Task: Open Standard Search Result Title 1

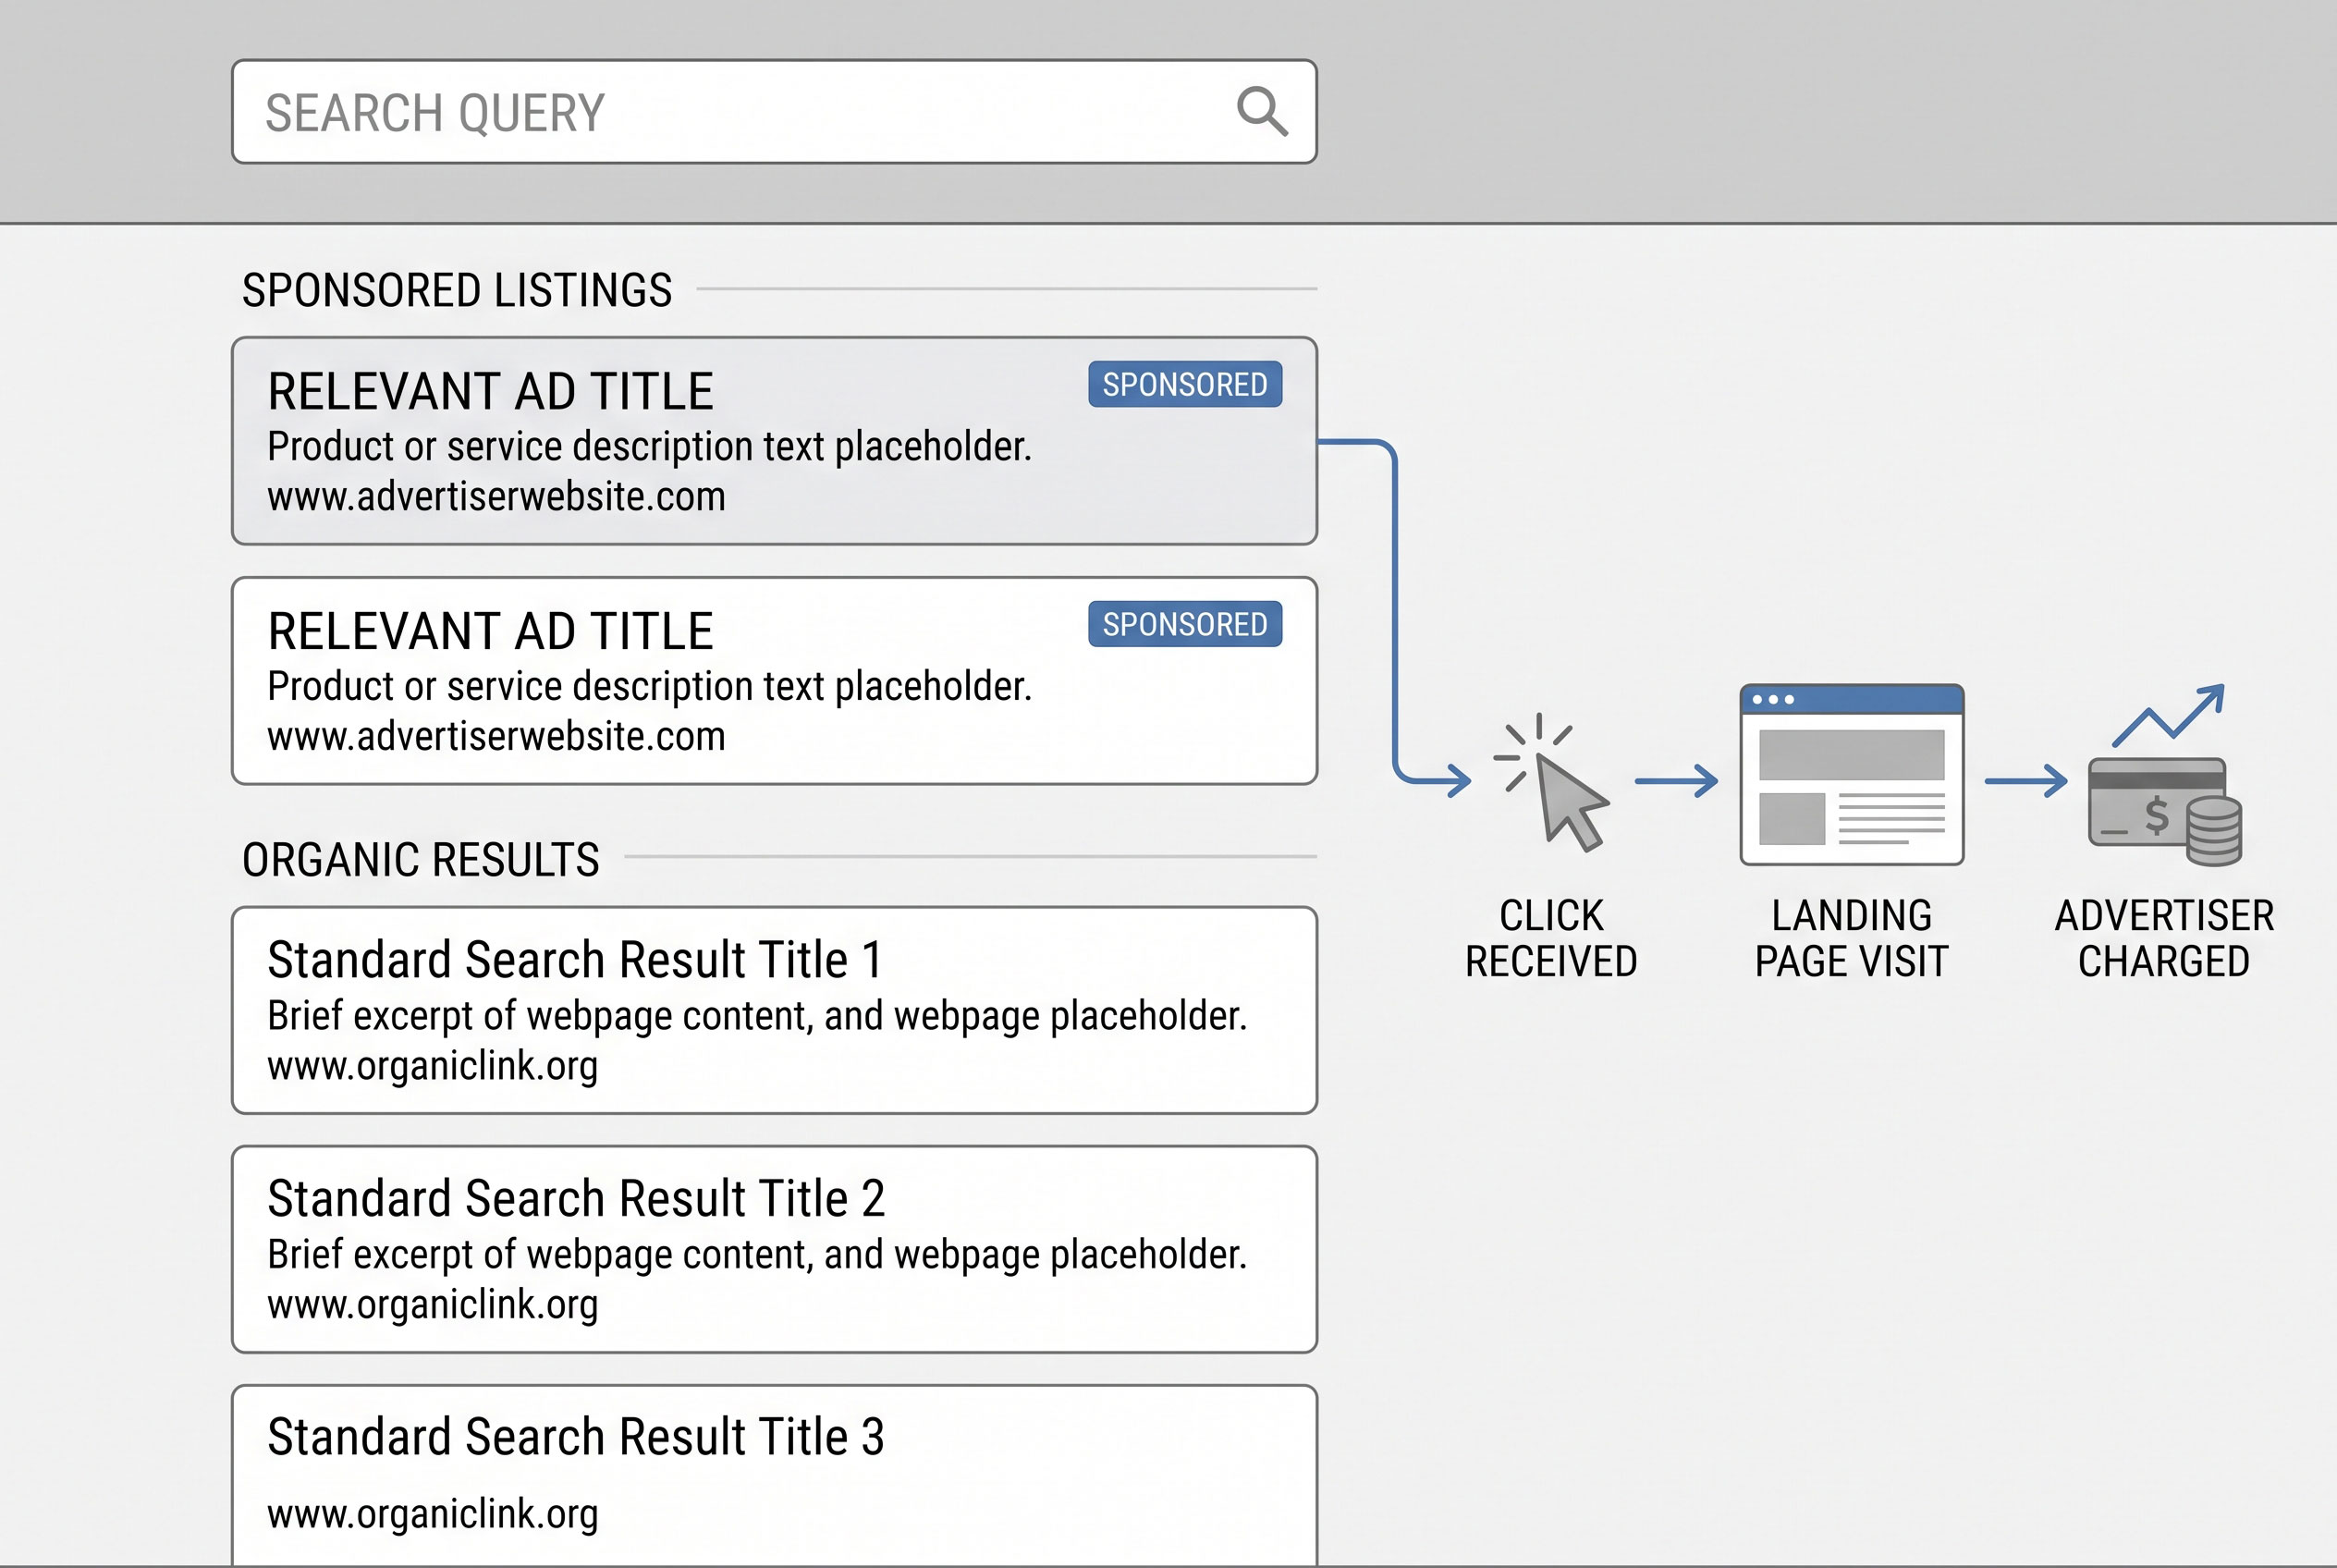Action: pyautogui.click(x=576, y=960)
